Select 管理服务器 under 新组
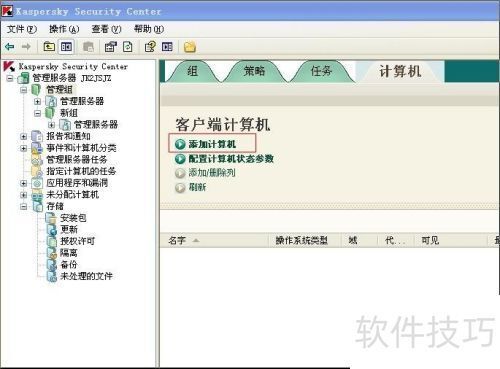This screenshot has width=500, height=369. click(x=96, y=124)
